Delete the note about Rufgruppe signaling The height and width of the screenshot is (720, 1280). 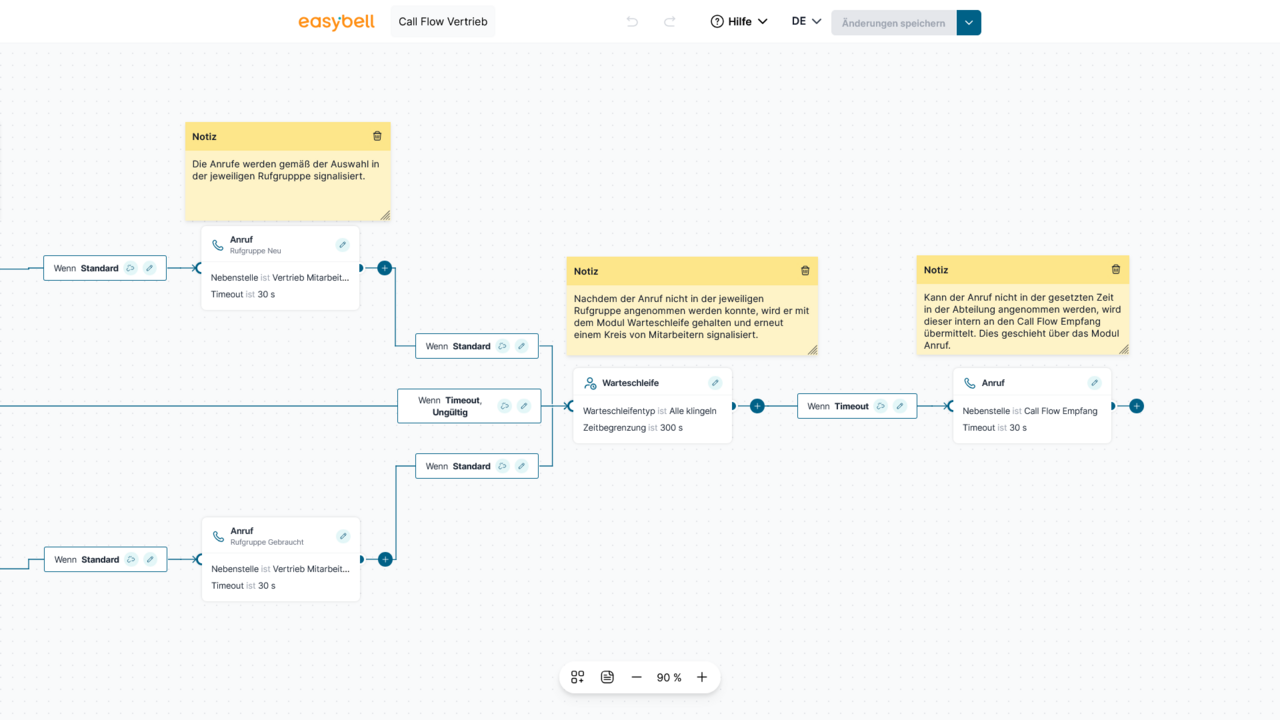click(377, 136)
